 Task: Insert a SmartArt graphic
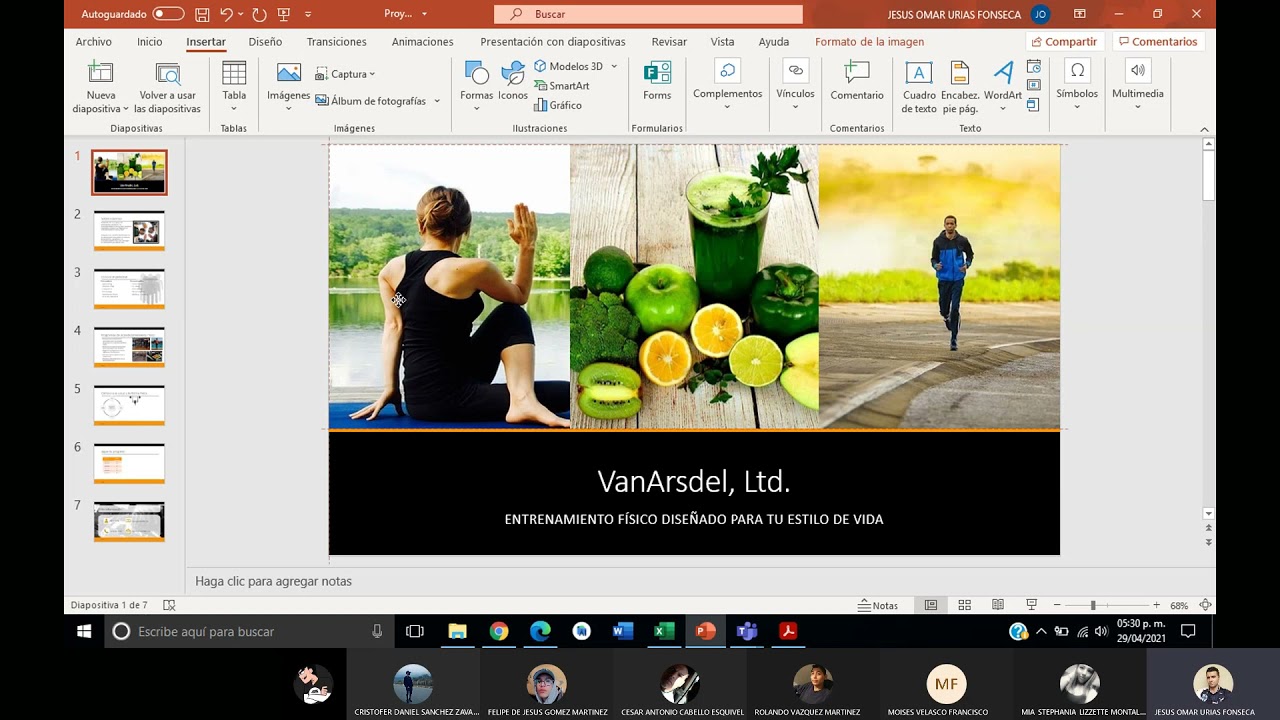(x=561, y=86)
